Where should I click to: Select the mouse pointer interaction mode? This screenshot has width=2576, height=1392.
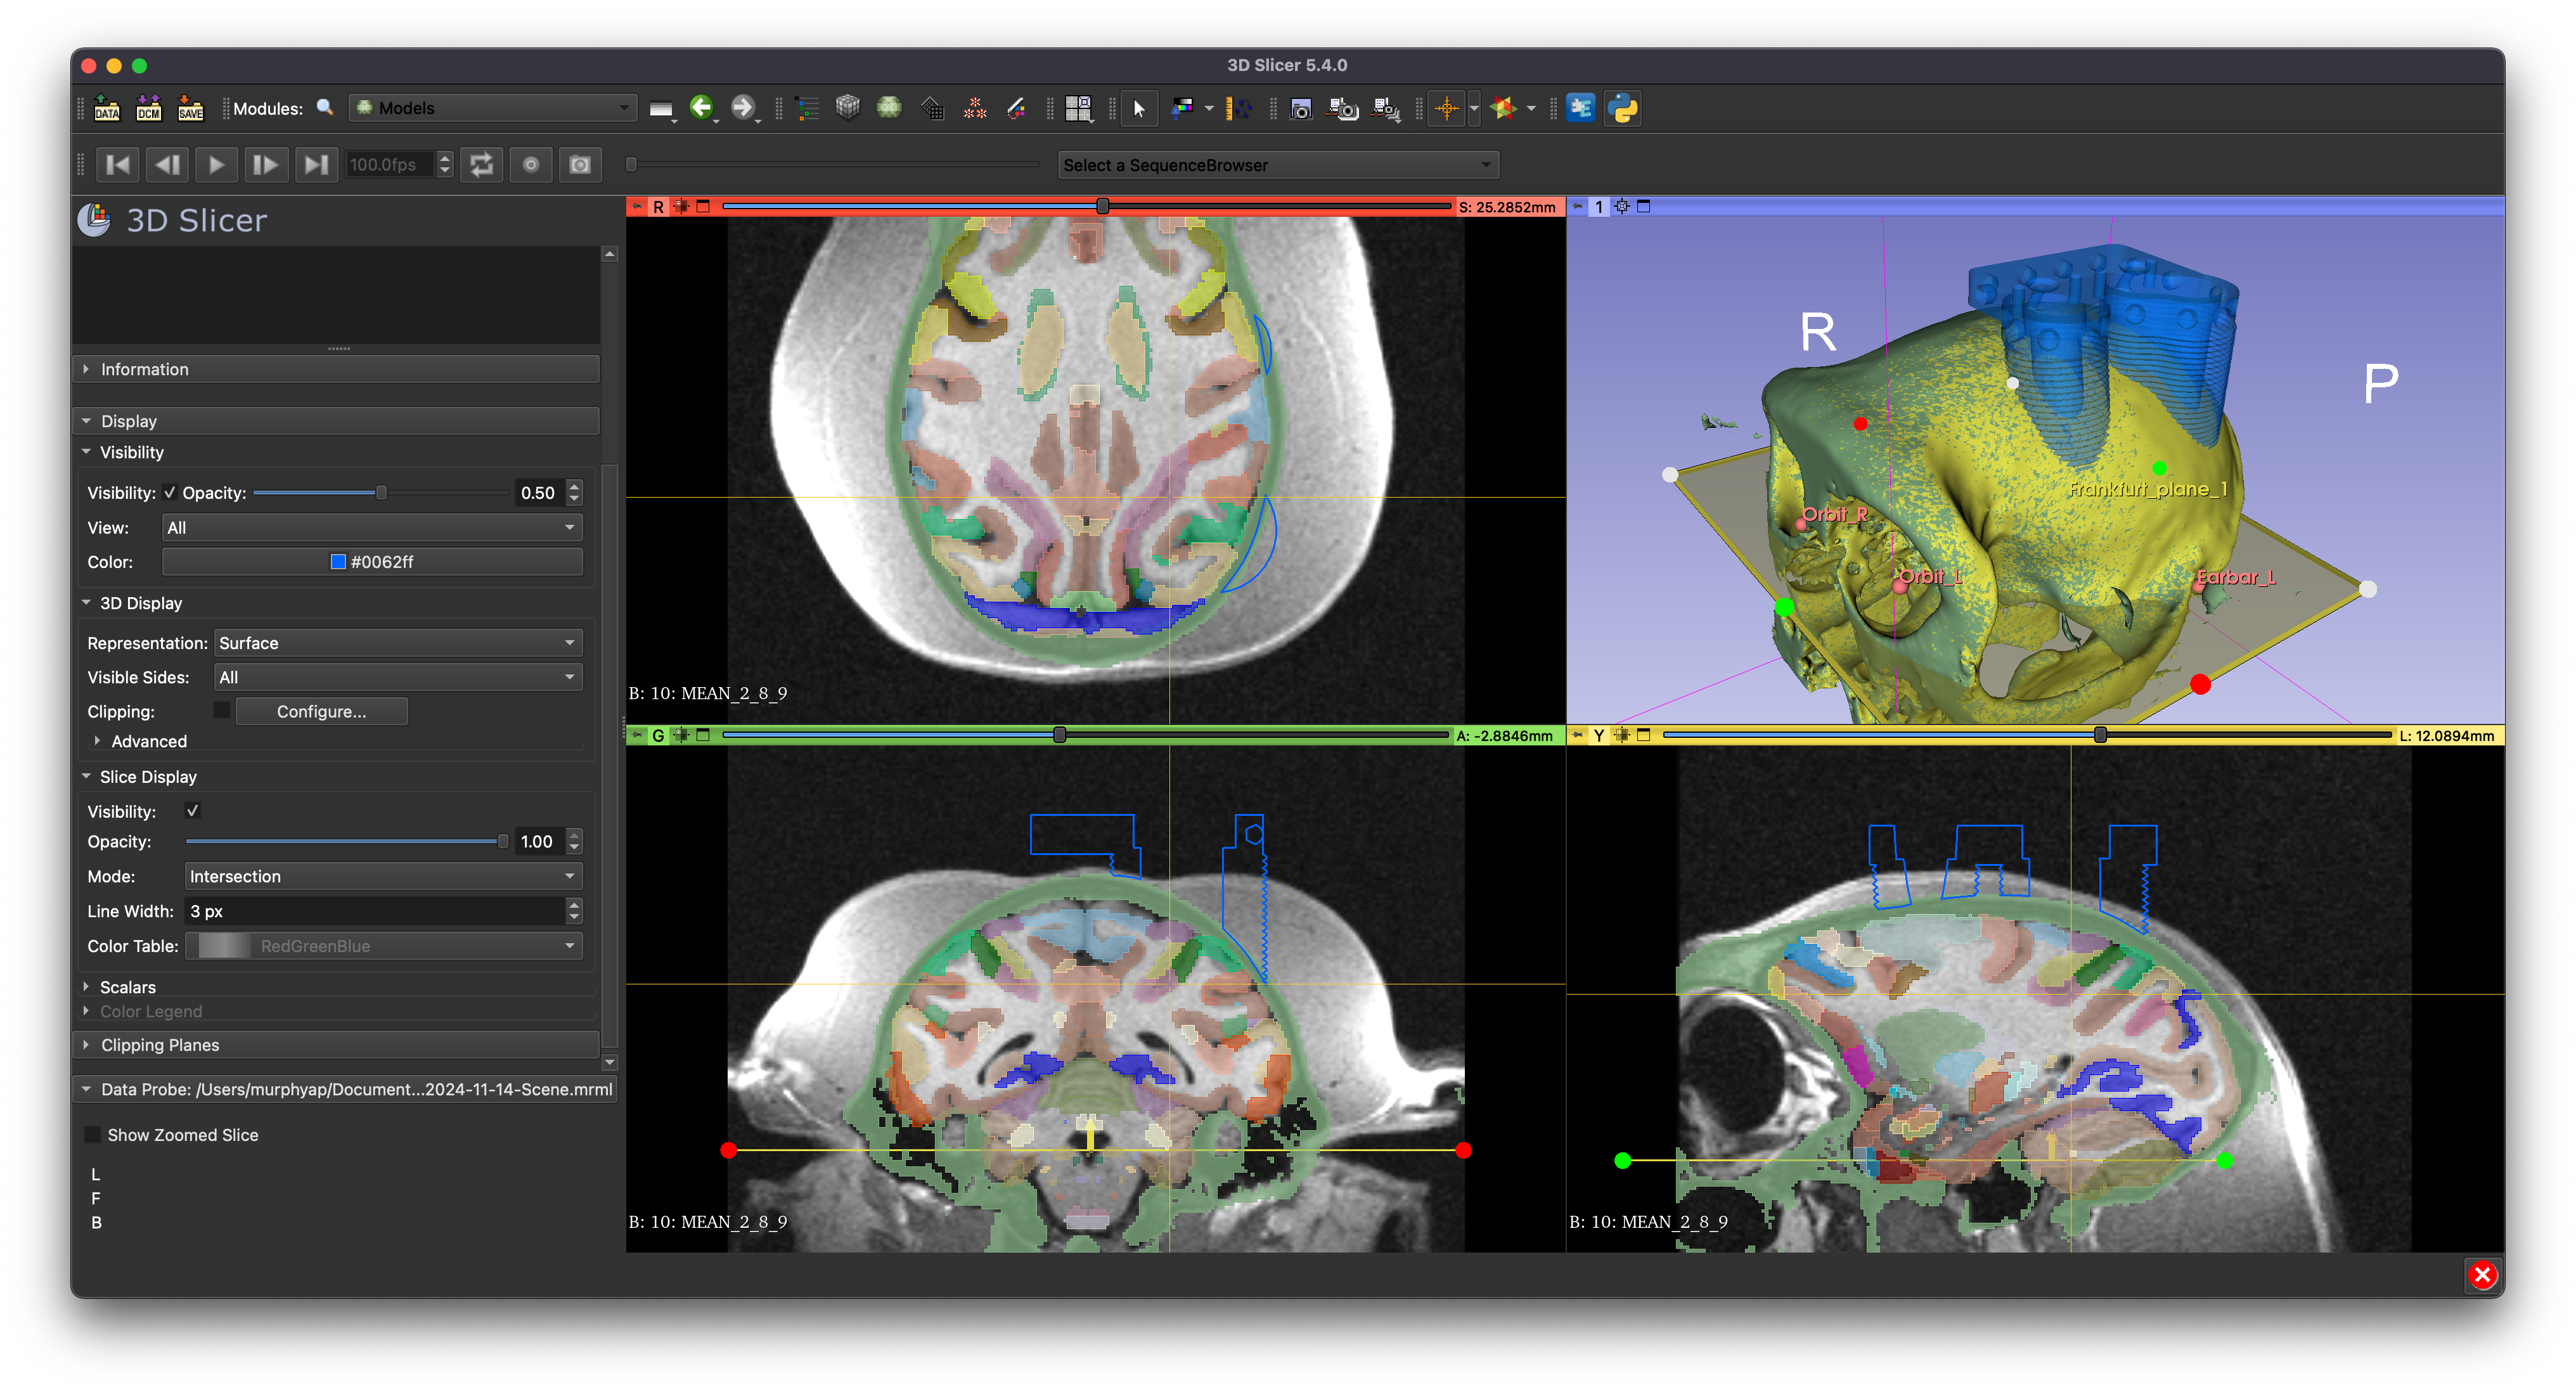[1138, 108]
